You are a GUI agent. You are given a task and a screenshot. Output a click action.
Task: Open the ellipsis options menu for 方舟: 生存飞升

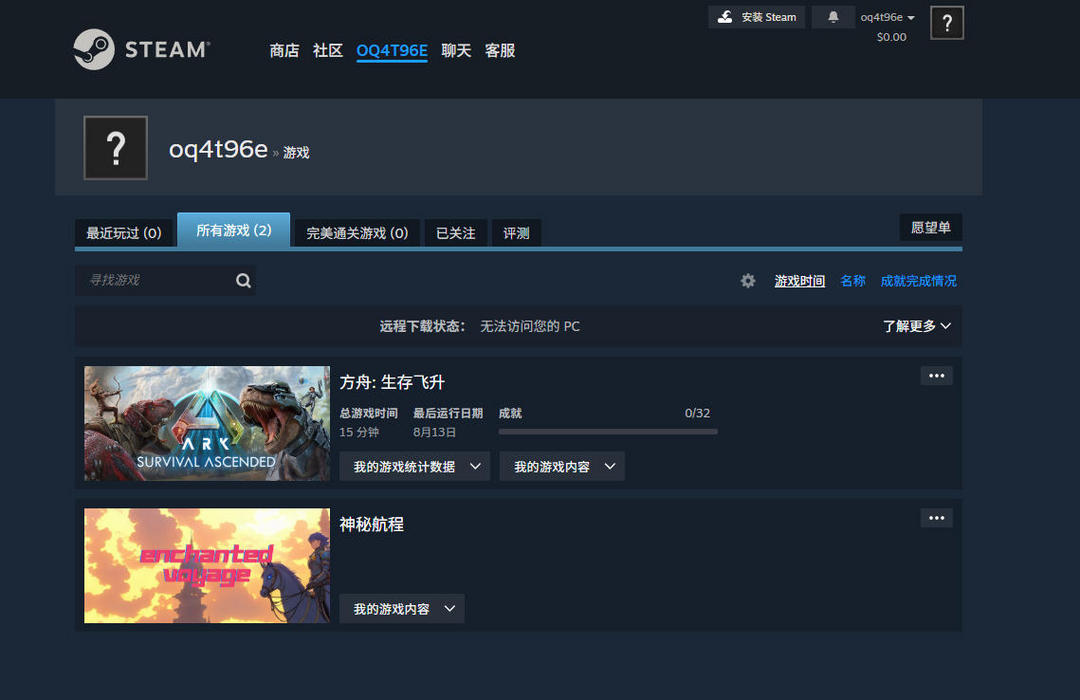pyautogui.click(x=936, y=375)
